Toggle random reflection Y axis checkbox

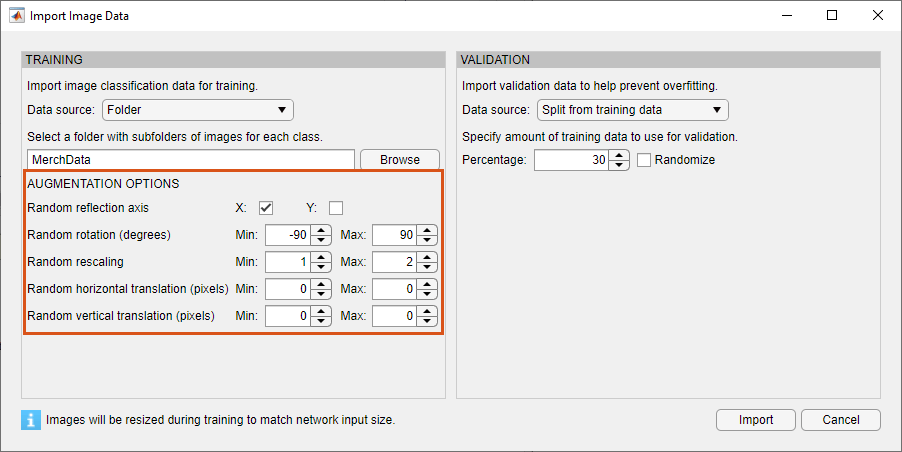(x=336, y=208)
